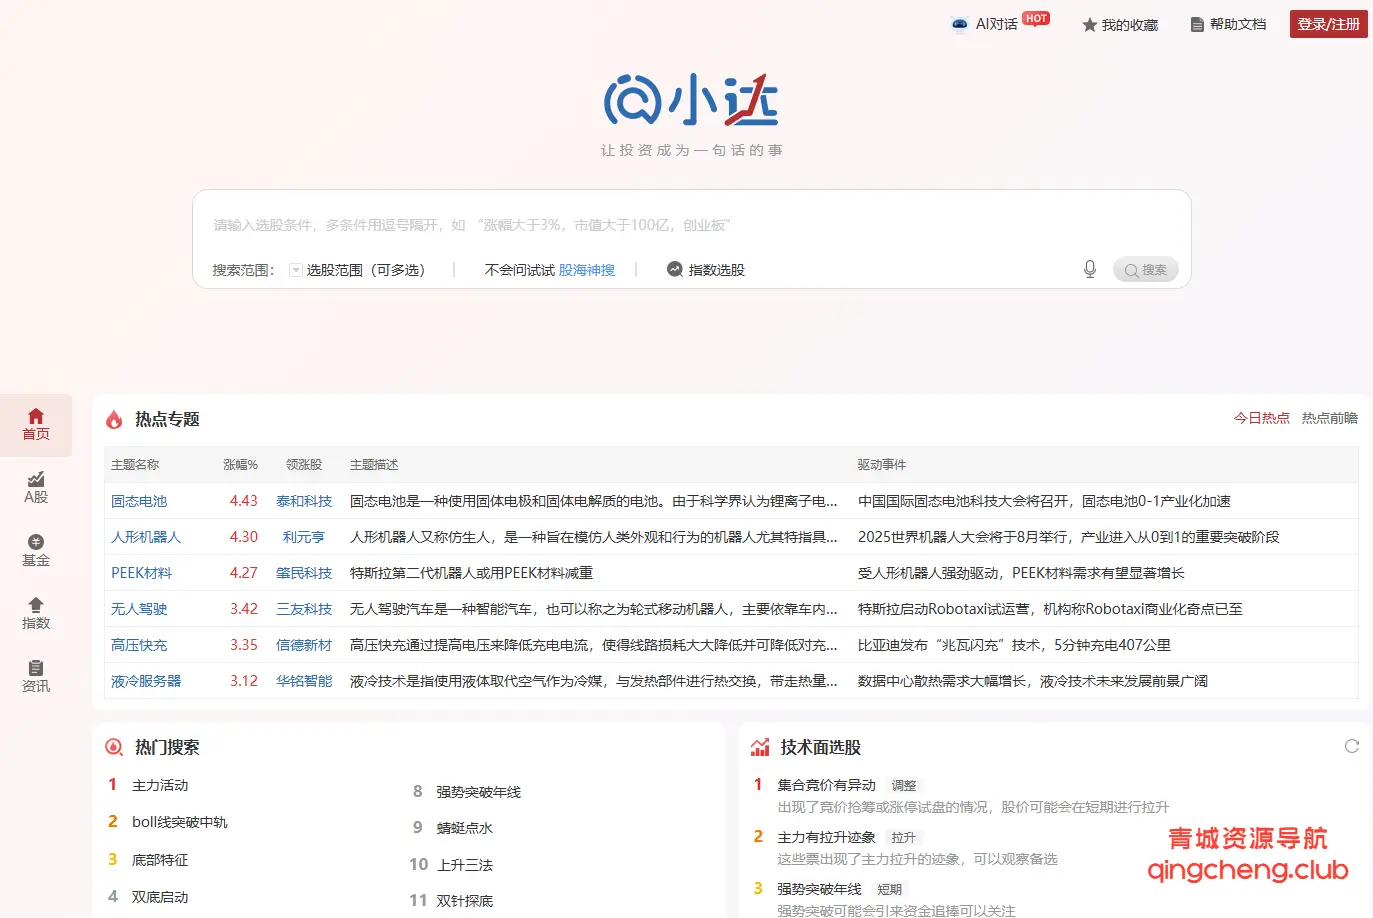Click the 登录/注册 button
Viewport: 1373px width, 918px height.
point(1328,23)
